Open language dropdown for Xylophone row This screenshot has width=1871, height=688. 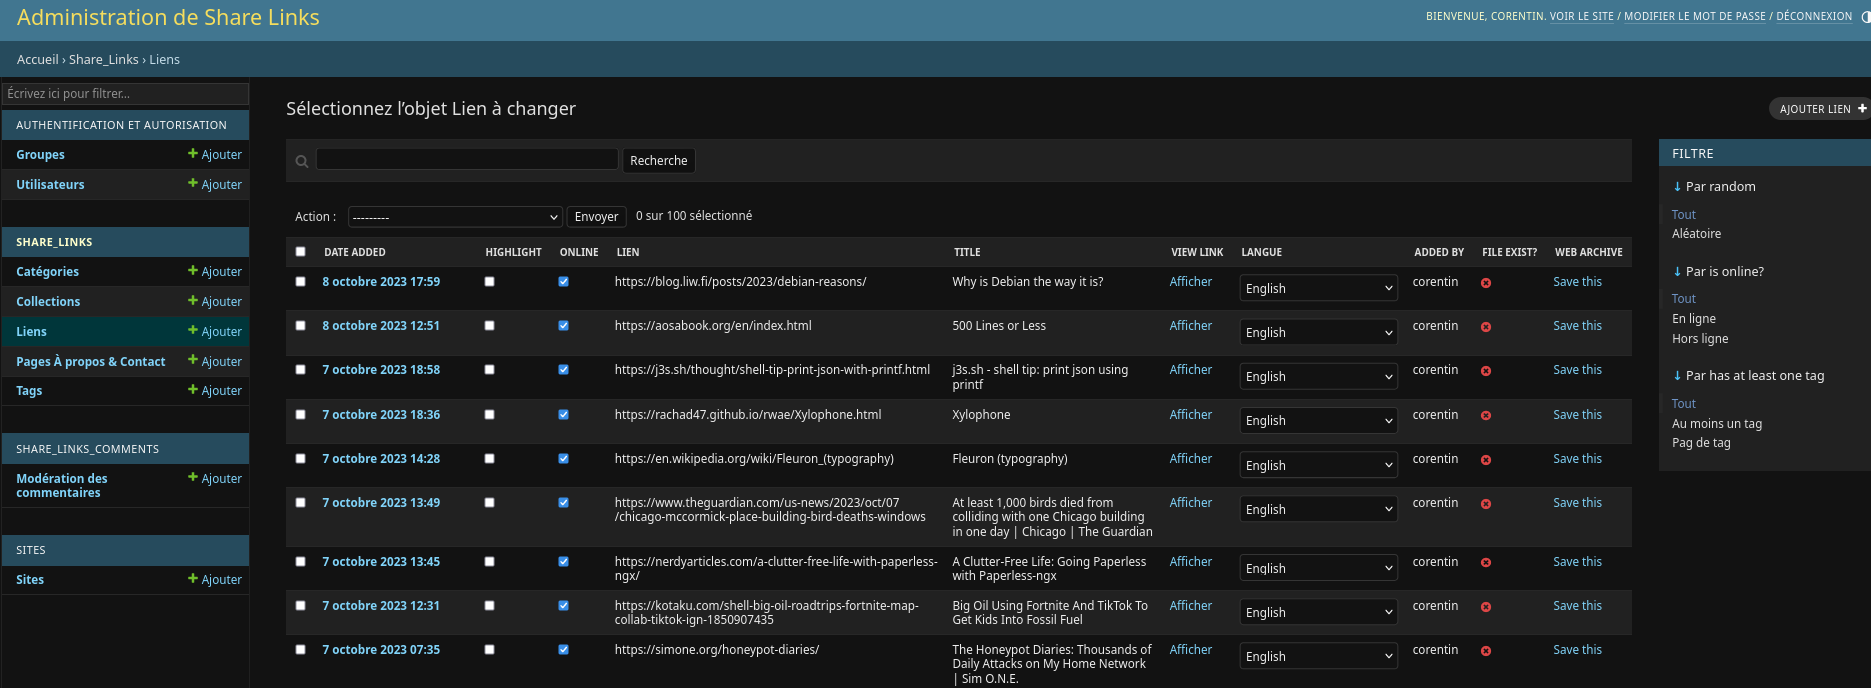(x=1318, y=421)
